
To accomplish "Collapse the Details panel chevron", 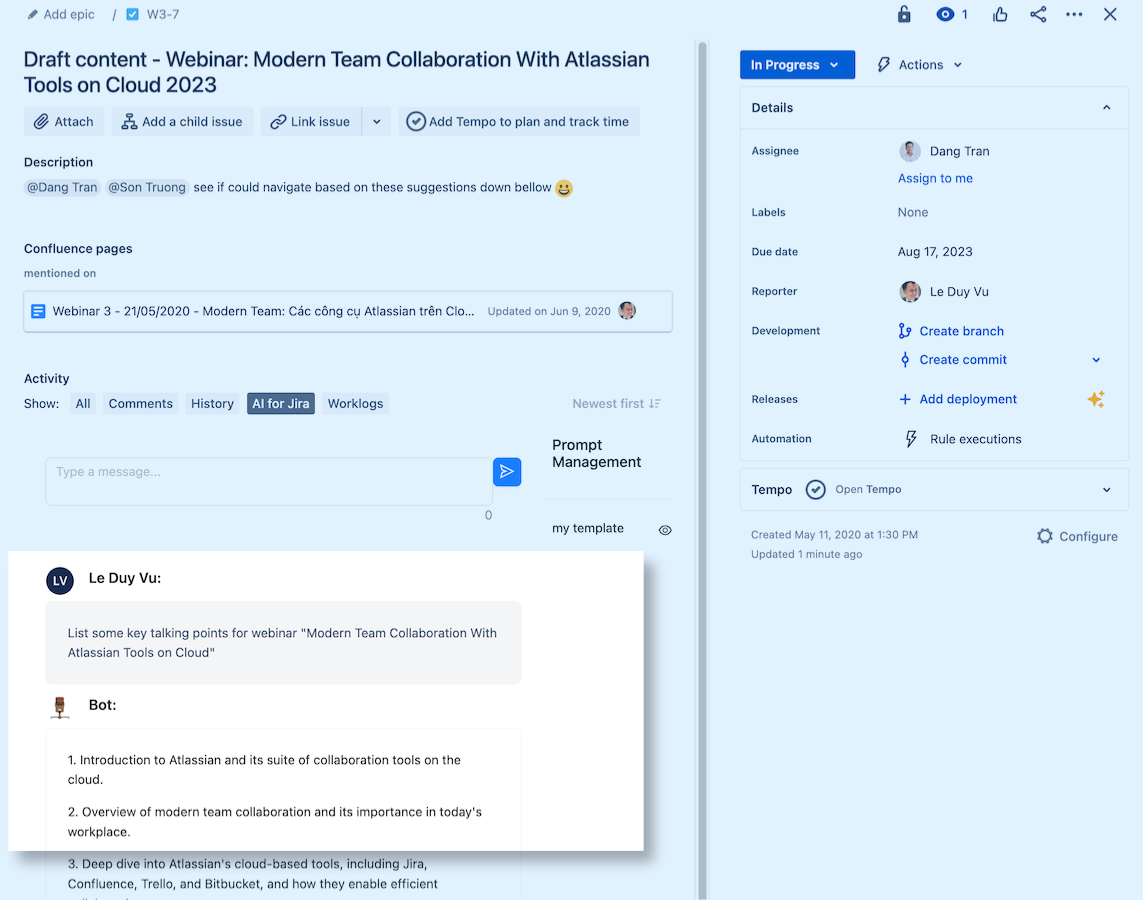I will tap(1106, 108).
